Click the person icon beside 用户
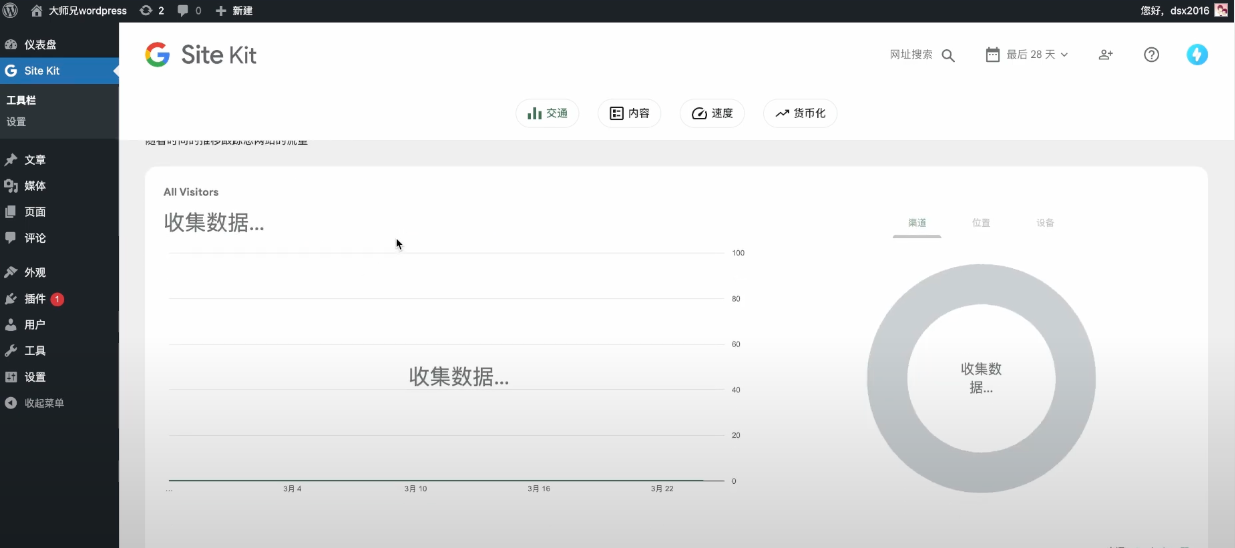Screen dimensions: 1235x548 coord(11,325)
